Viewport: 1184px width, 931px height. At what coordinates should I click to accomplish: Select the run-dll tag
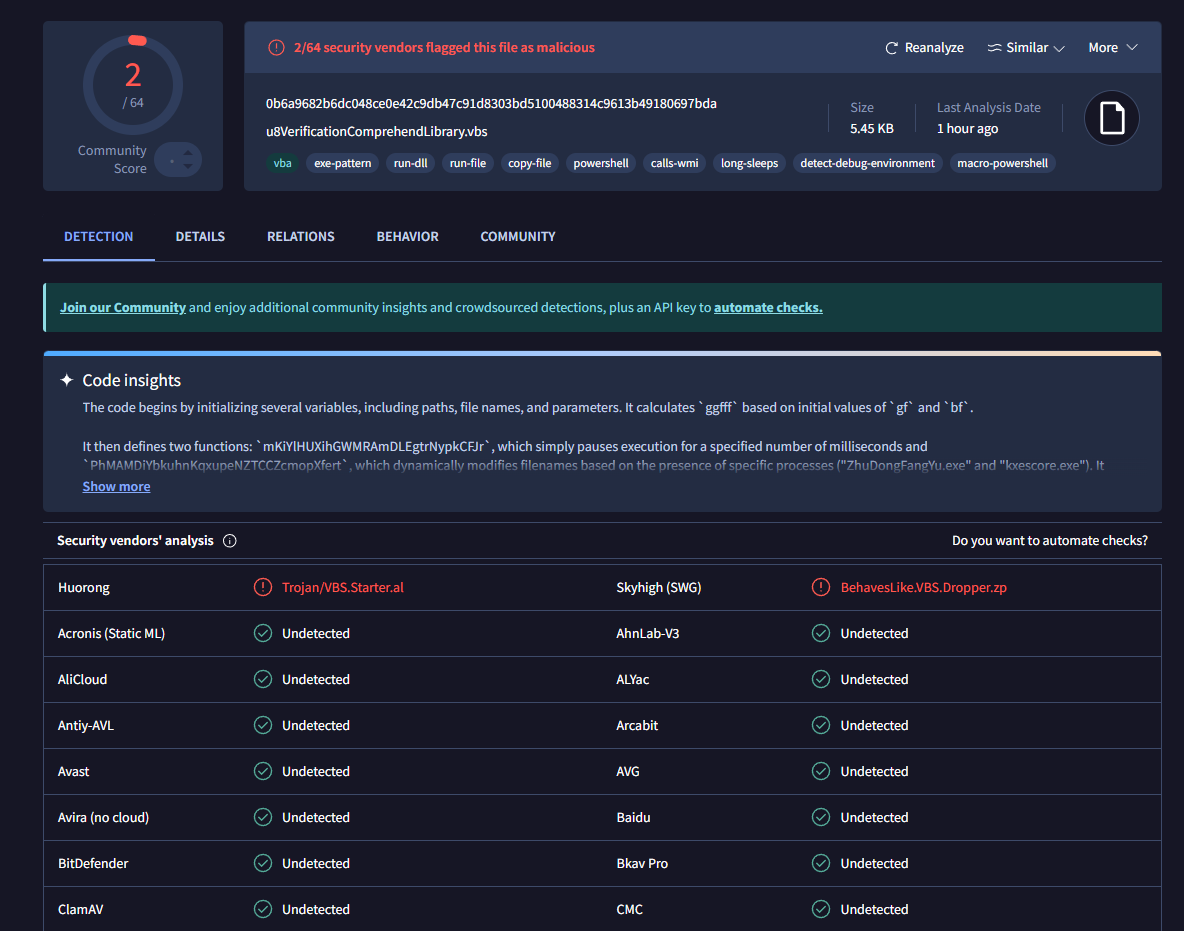(x=411, y=163)
